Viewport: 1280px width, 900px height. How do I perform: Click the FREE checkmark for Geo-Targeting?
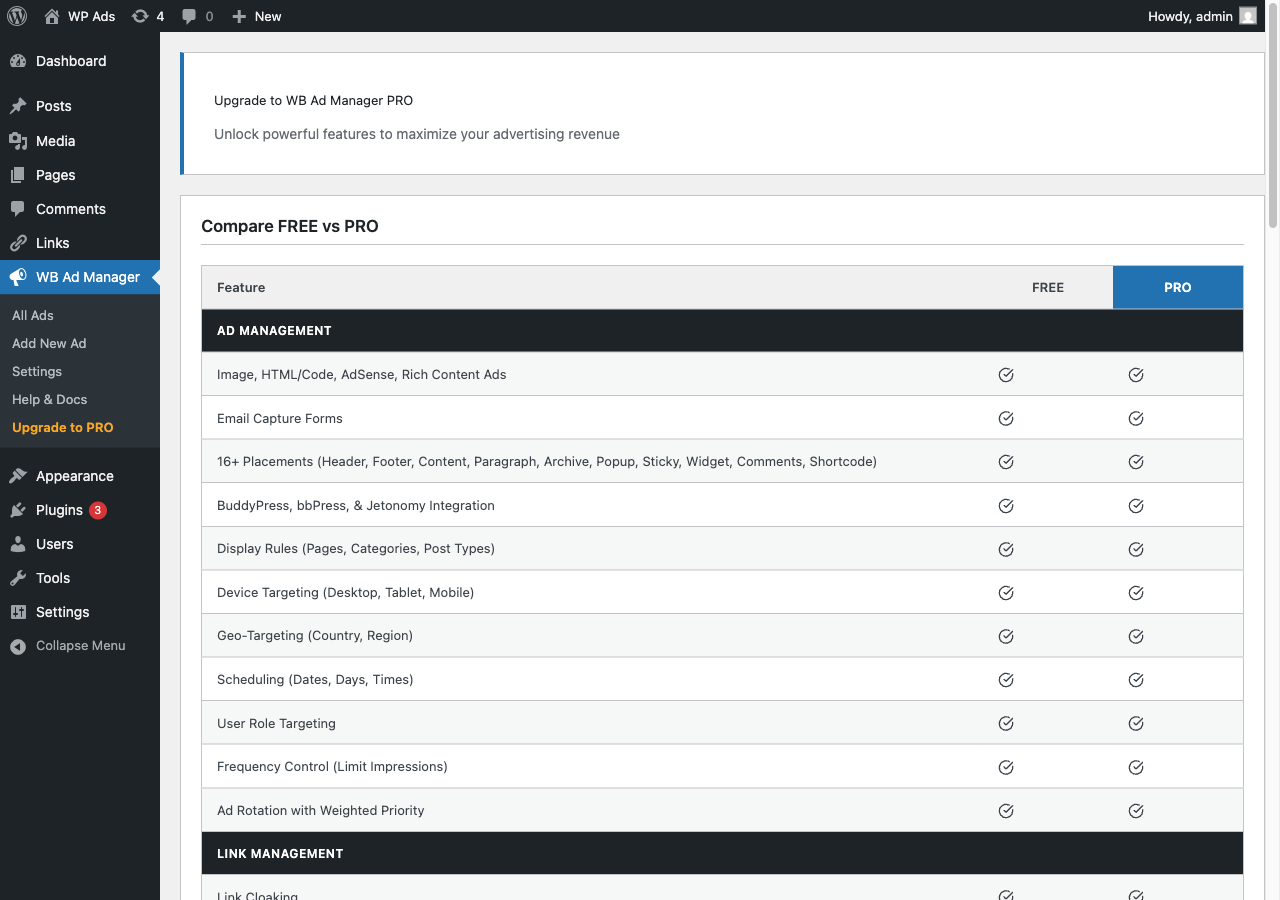(1006, 635)
